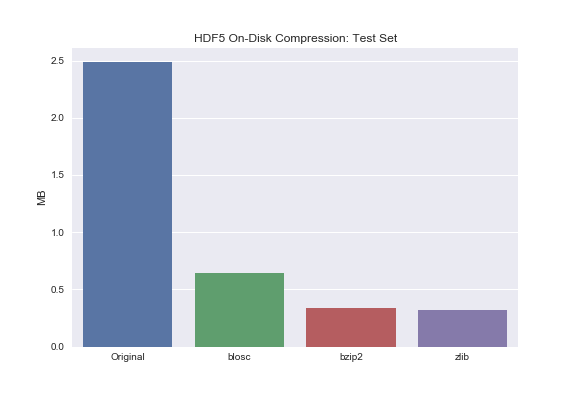
Task: Click the blosc x-axis label
Action: (x=239, y=357)
